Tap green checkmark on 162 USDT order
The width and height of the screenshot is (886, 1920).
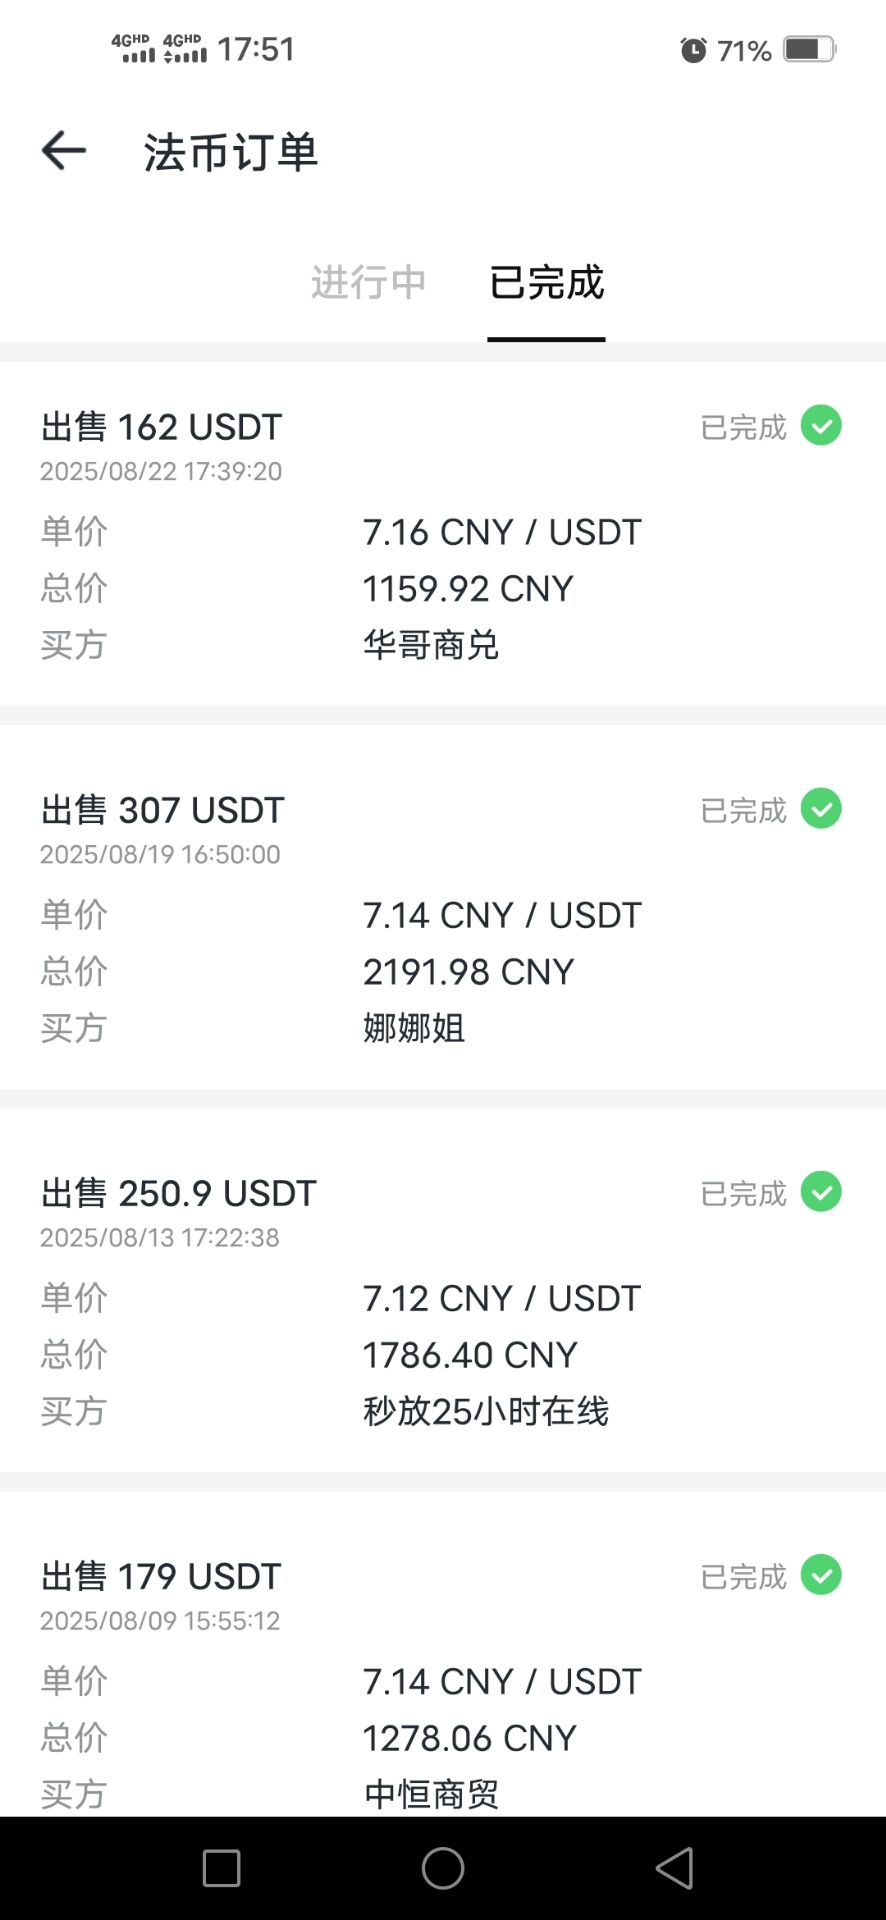821,426
